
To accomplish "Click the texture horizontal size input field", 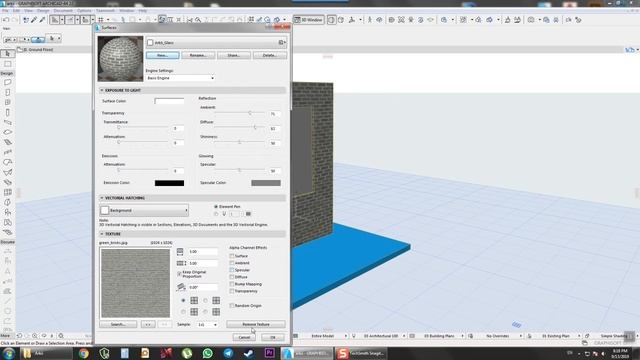I will point(203,252).
